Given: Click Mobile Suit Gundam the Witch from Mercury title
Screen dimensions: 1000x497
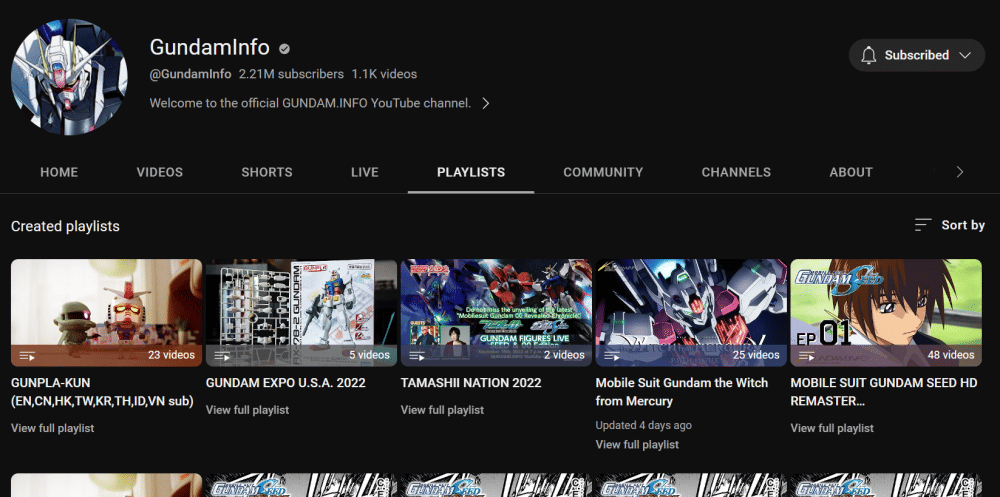Looking at the screenshot, I should pyautogui.click(x=682, y=392).
